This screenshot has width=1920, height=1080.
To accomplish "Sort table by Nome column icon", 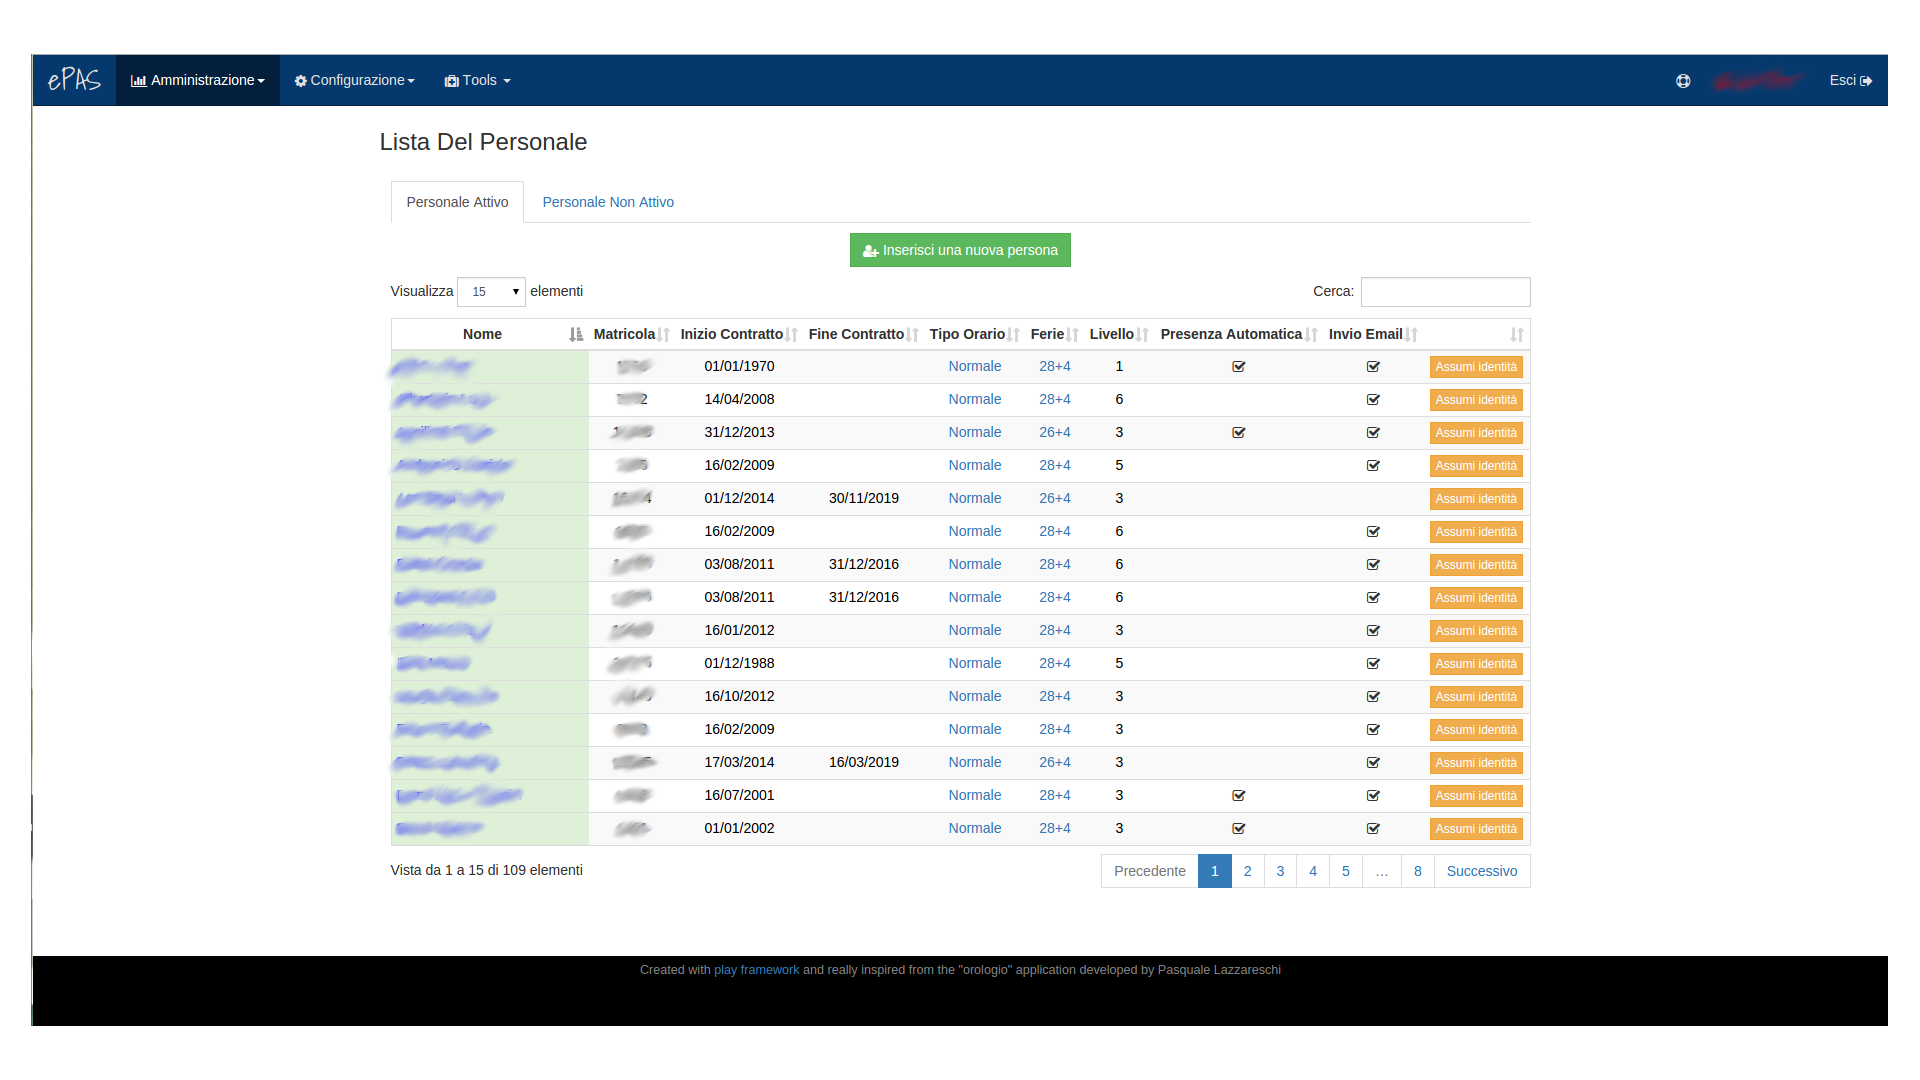I will point(576,335).
